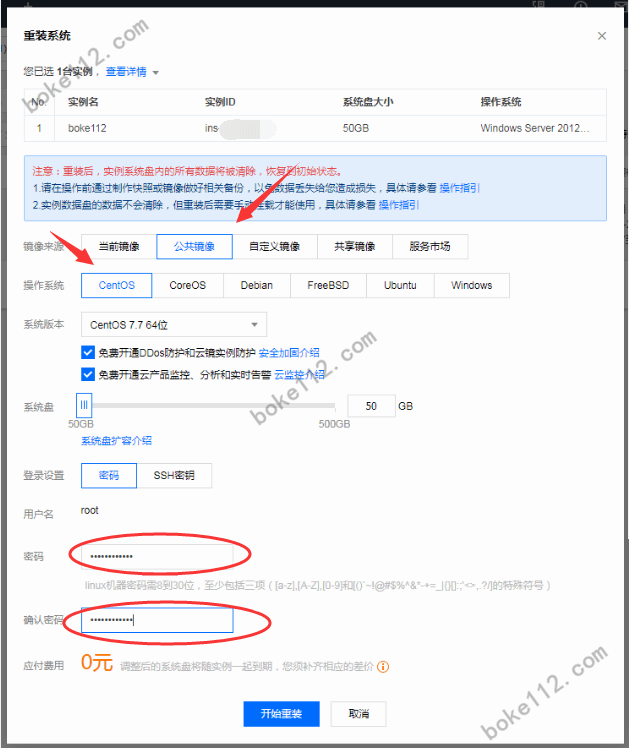Open the CentOS 7.7 64位 version dropdown
Viewport: 629px width, 748px height.
[174, 325]
